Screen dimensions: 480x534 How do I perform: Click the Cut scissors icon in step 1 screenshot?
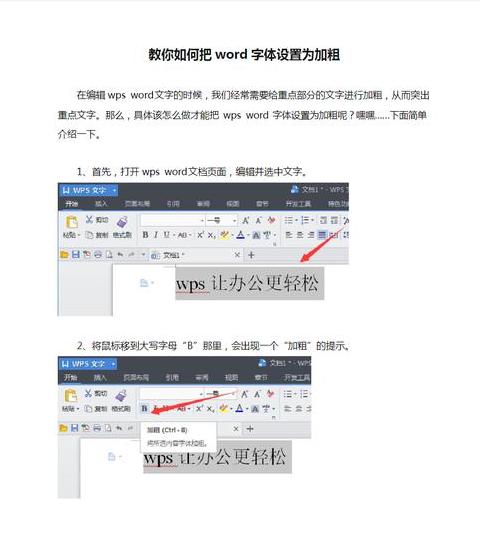(x=89, y=220)
